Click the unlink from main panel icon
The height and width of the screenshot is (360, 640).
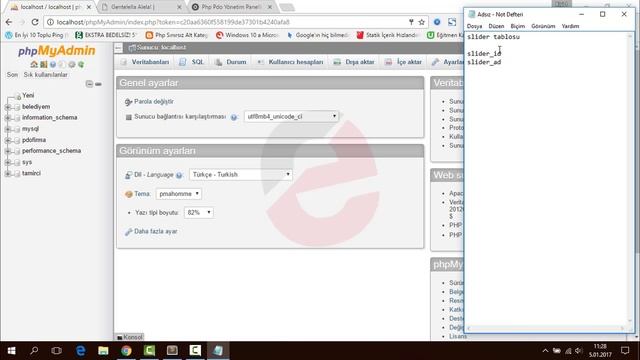point(98,84)
